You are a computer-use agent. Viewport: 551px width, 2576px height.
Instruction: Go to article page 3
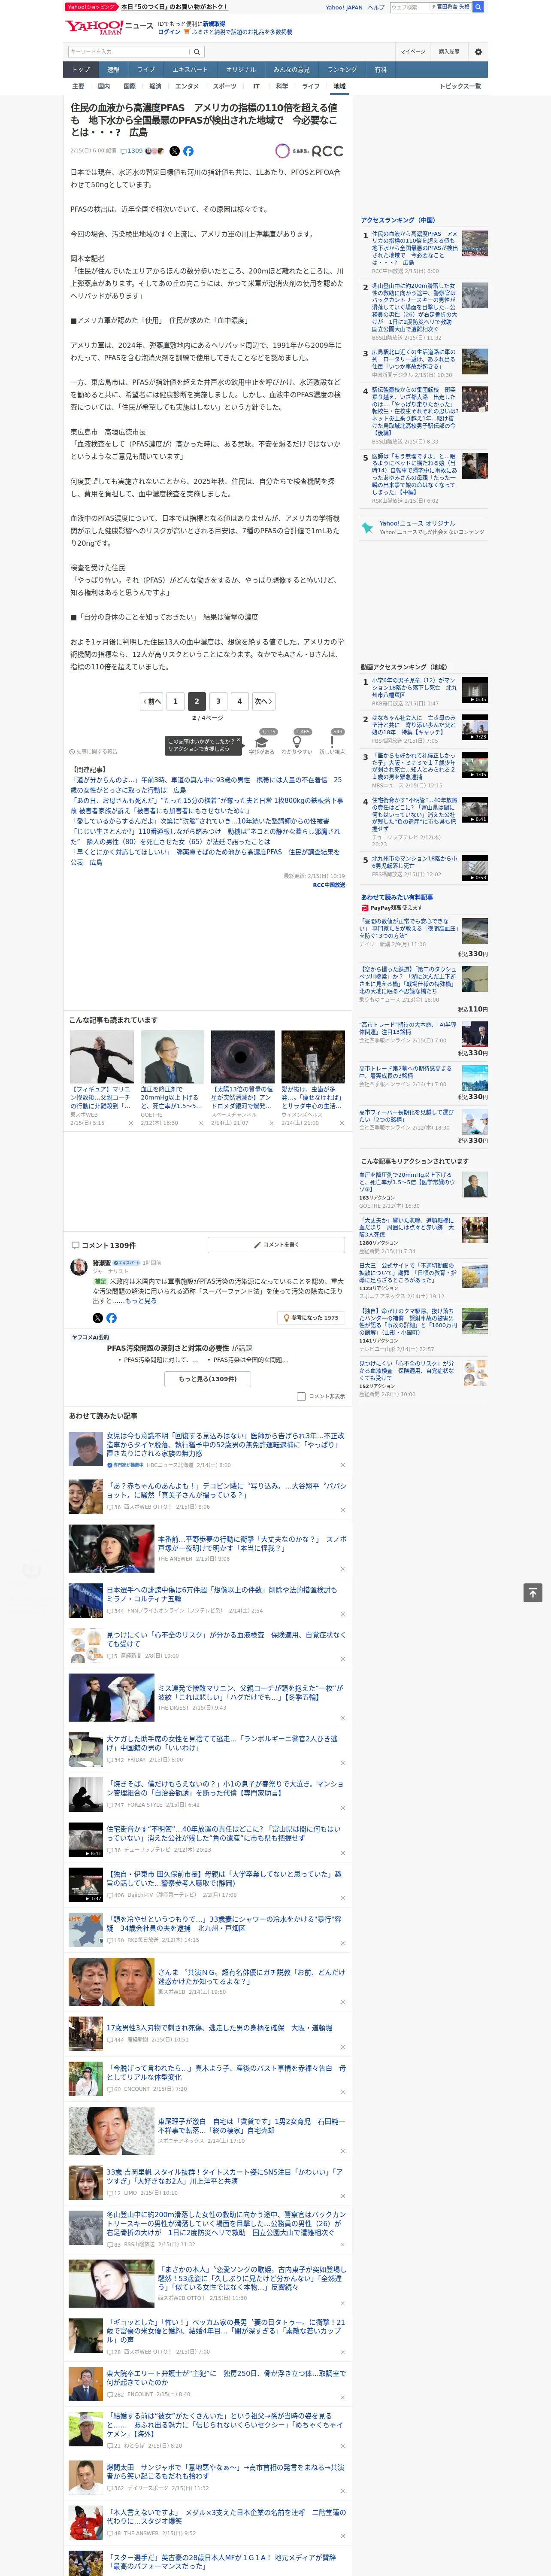pyautogui.click(x=218, y=701)
